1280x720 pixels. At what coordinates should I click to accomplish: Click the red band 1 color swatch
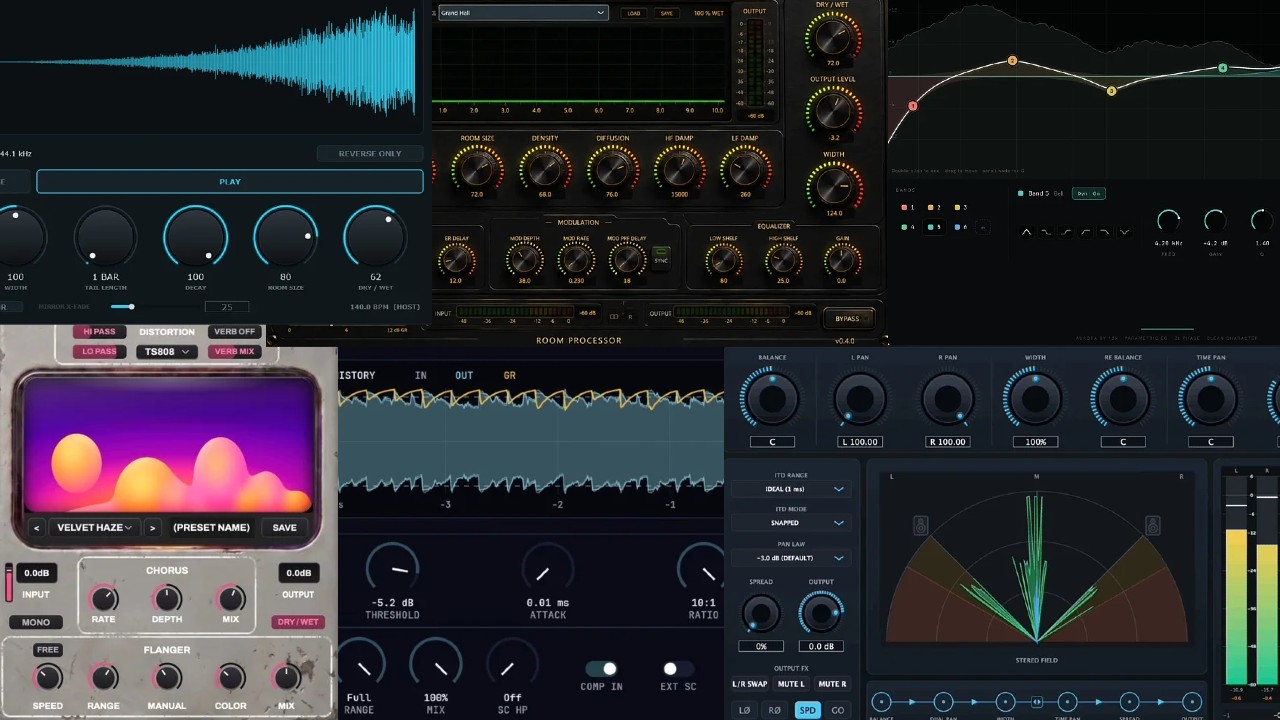pyautogui.click(x=906, y=208)
